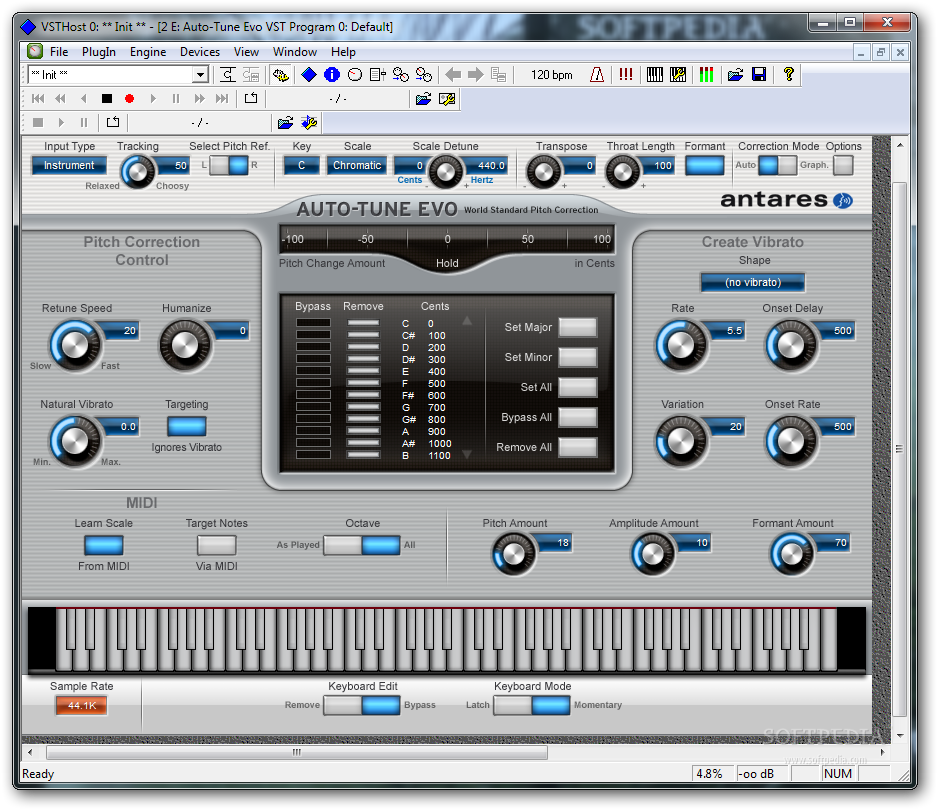Toggle Learn Scale From MIDI button
The width and height of the screenshot is (938, 810).
[x=103, y=545]
